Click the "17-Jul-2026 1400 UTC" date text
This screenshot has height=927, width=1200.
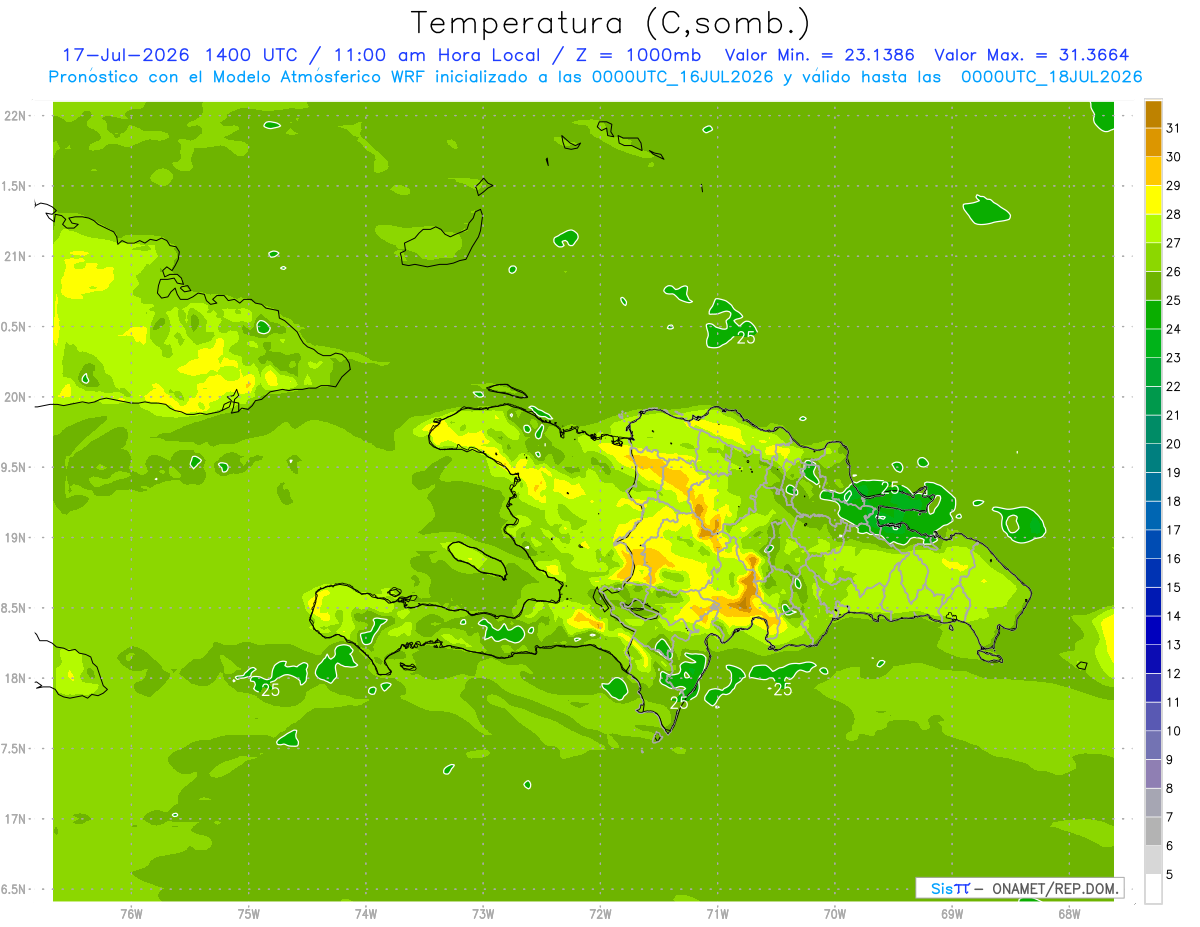point(180,55)
